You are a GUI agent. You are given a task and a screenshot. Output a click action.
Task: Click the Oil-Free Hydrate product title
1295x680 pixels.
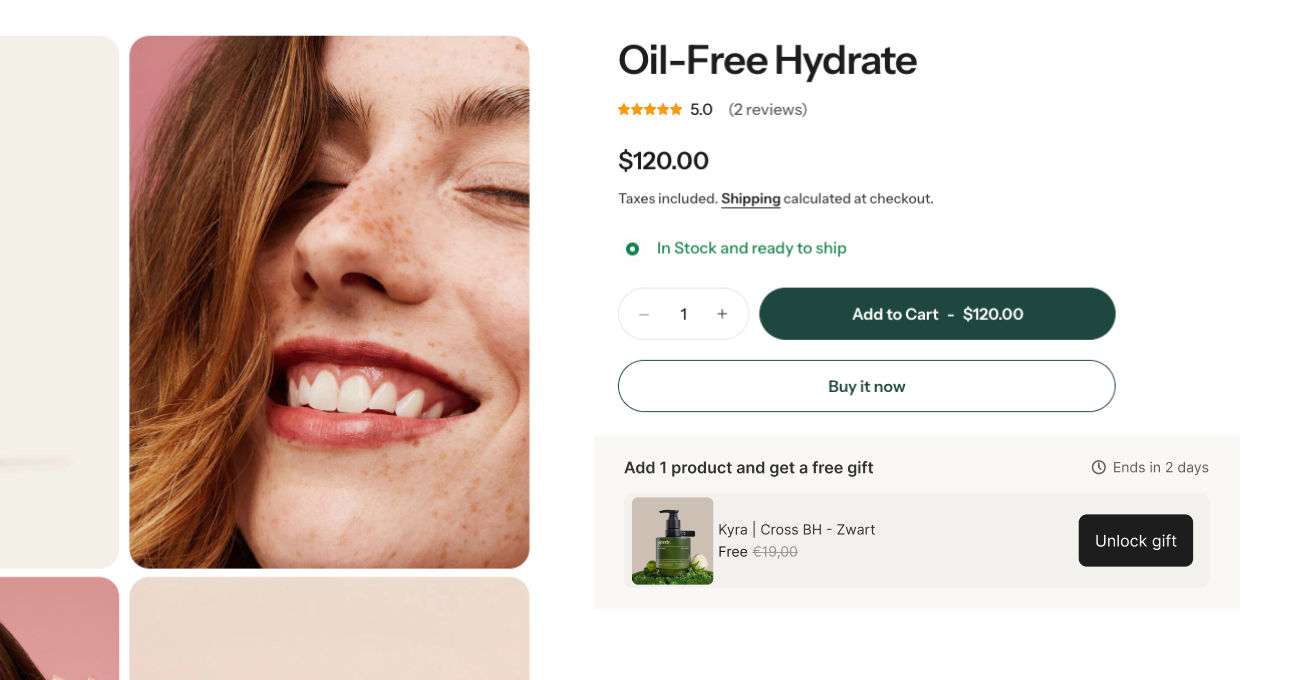click(767, 60)
